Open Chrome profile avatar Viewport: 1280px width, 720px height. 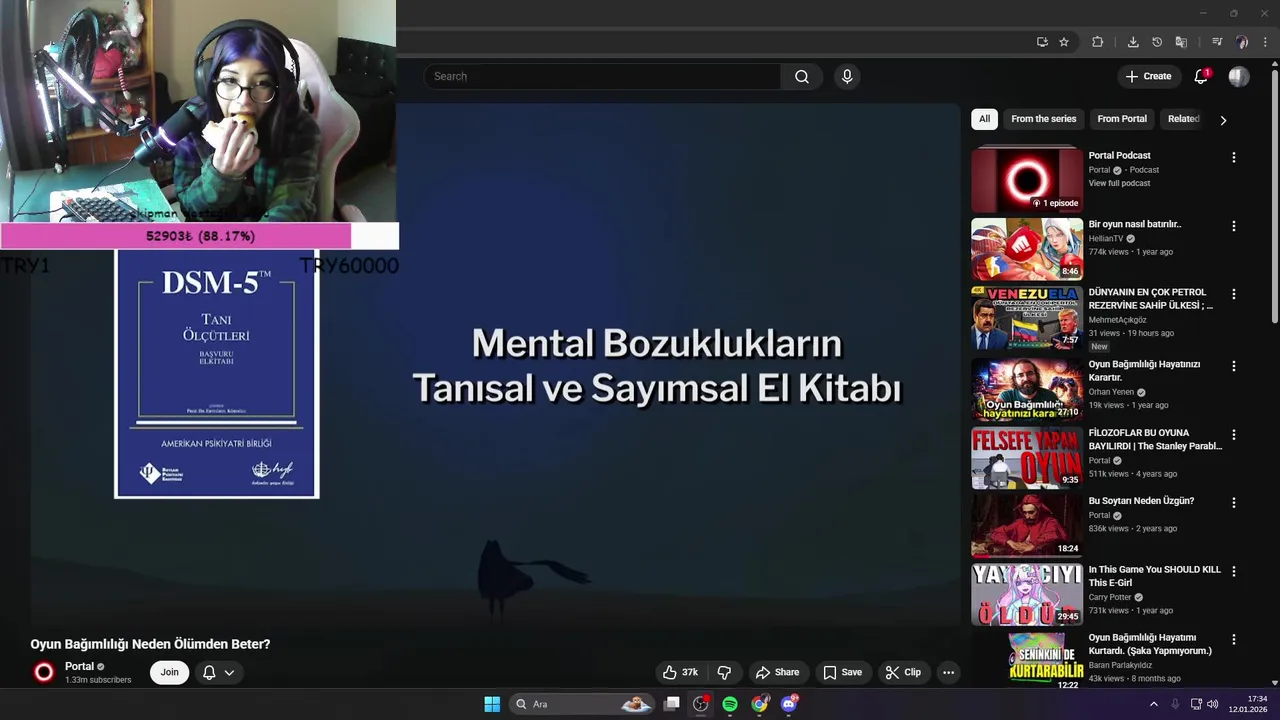pyautogui.click(x=1242, y=42)
